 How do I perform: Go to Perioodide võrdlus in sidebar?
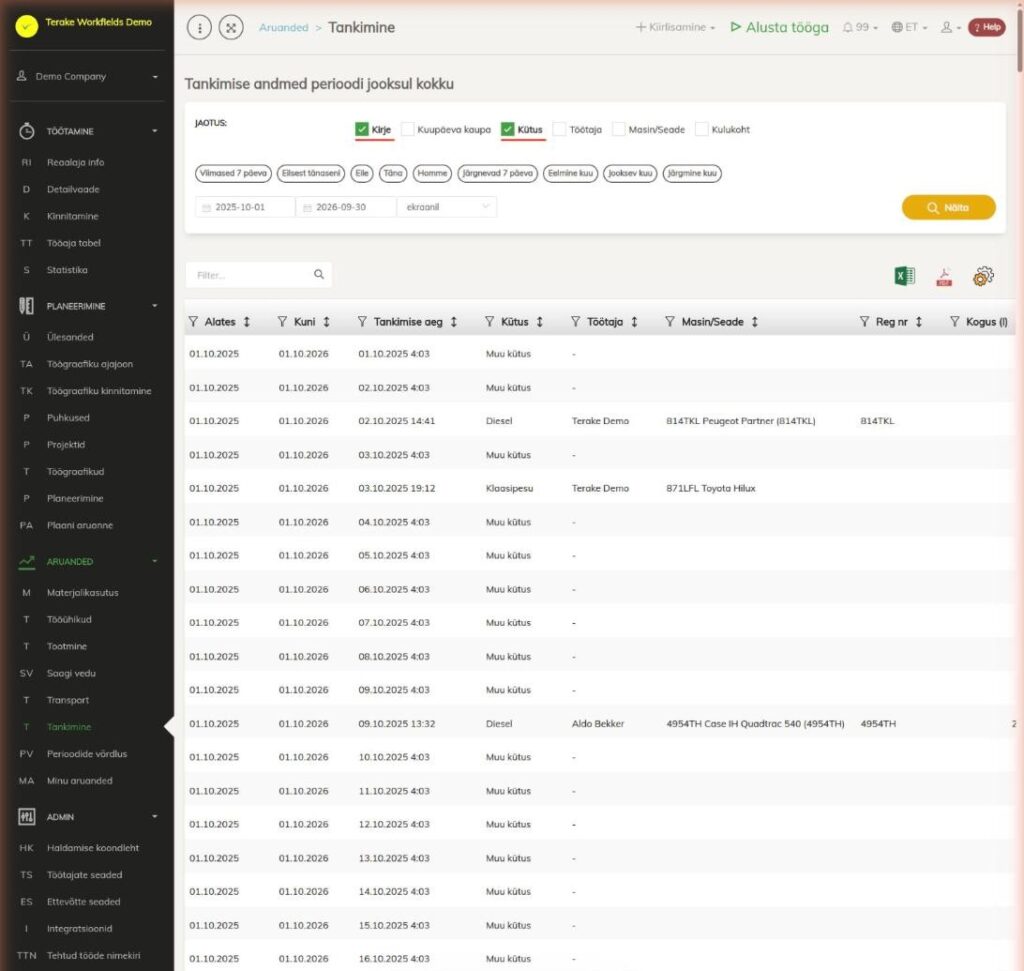87,754
